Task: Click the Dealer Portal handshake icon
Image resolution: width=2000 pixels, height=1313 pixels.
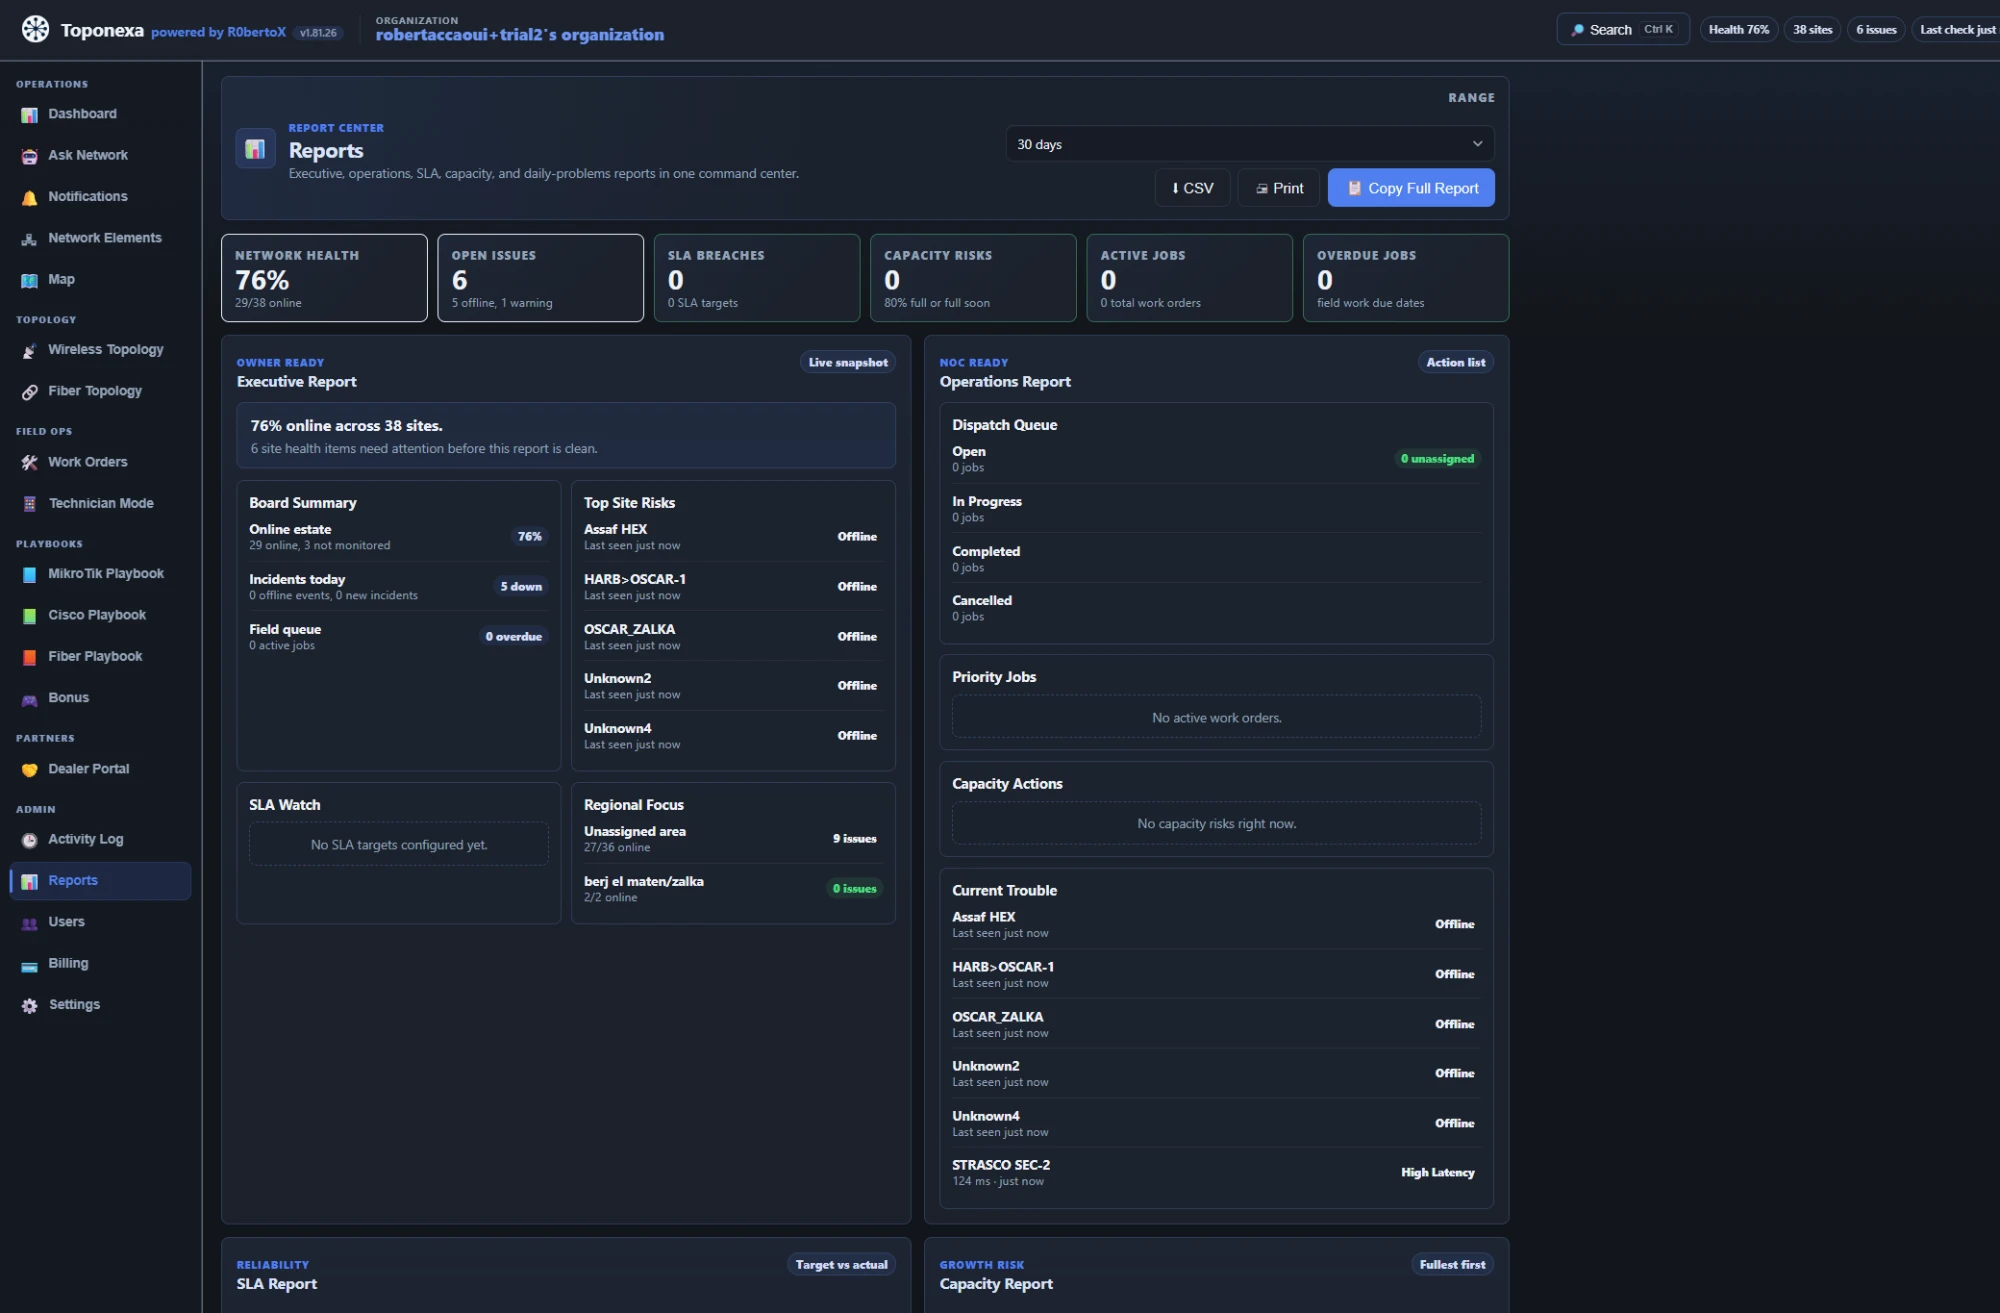Action: point(29,770)
